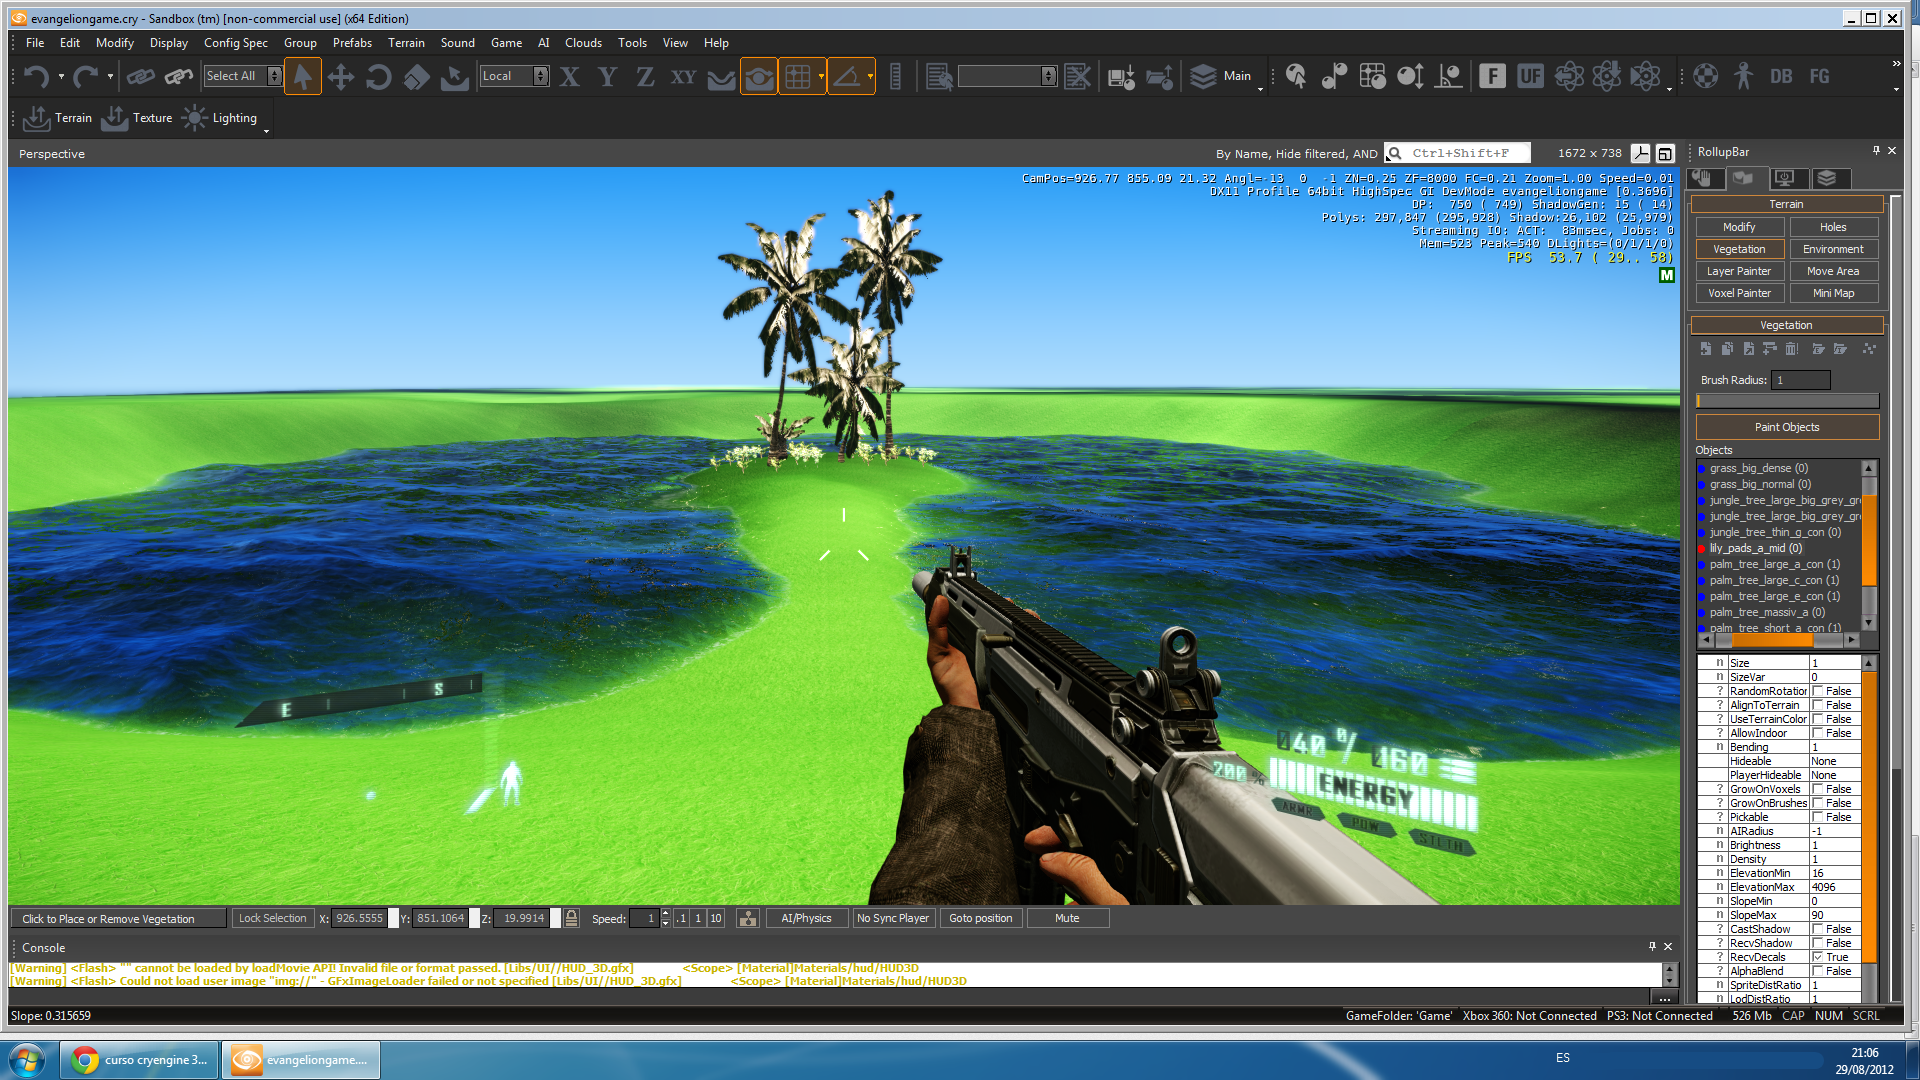Image resolution: width=1920 pixels, height=1080 pixels.
Task: Click the AI/Physics button
Action: click(x=806, y=918)
